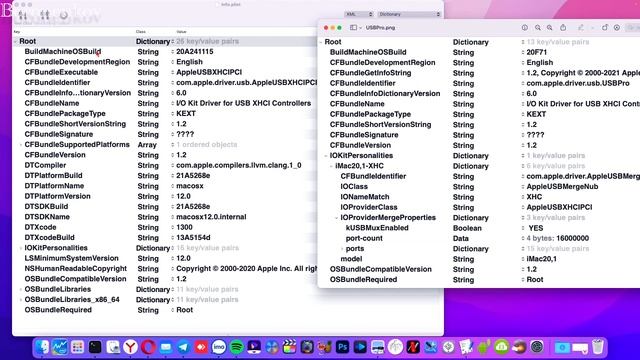Open the Dictionary view dropdown

(409, 14)
